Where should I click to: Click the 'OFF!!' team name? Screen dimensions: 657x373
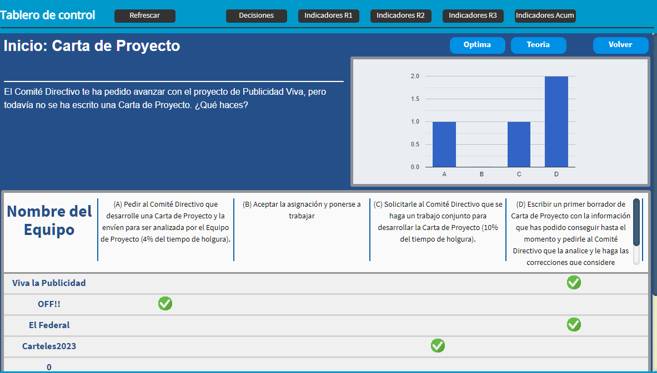pyautogui.click(x=49, y=304)
